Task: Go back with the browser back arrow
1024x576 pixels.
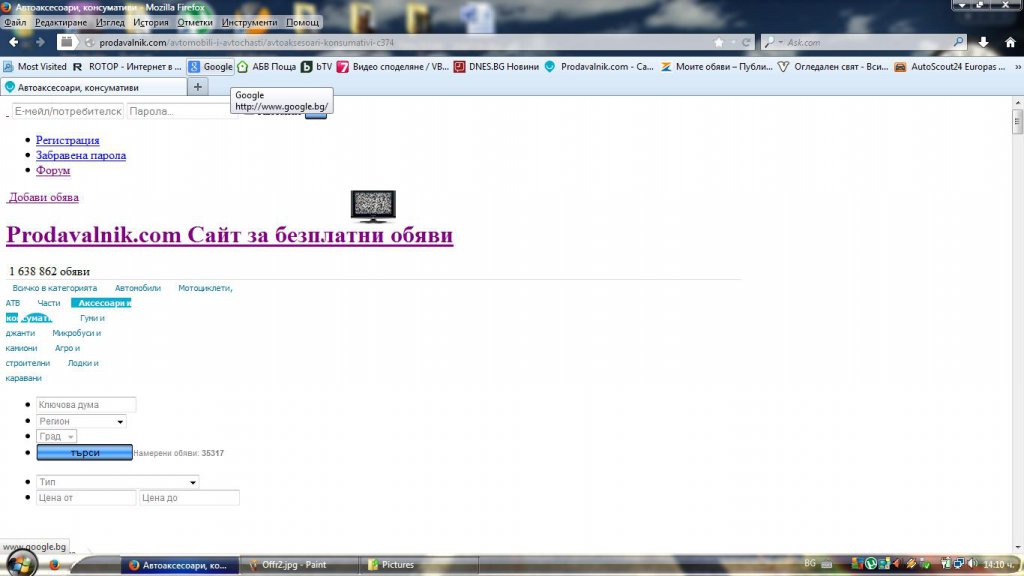Action: click(13, 42)
